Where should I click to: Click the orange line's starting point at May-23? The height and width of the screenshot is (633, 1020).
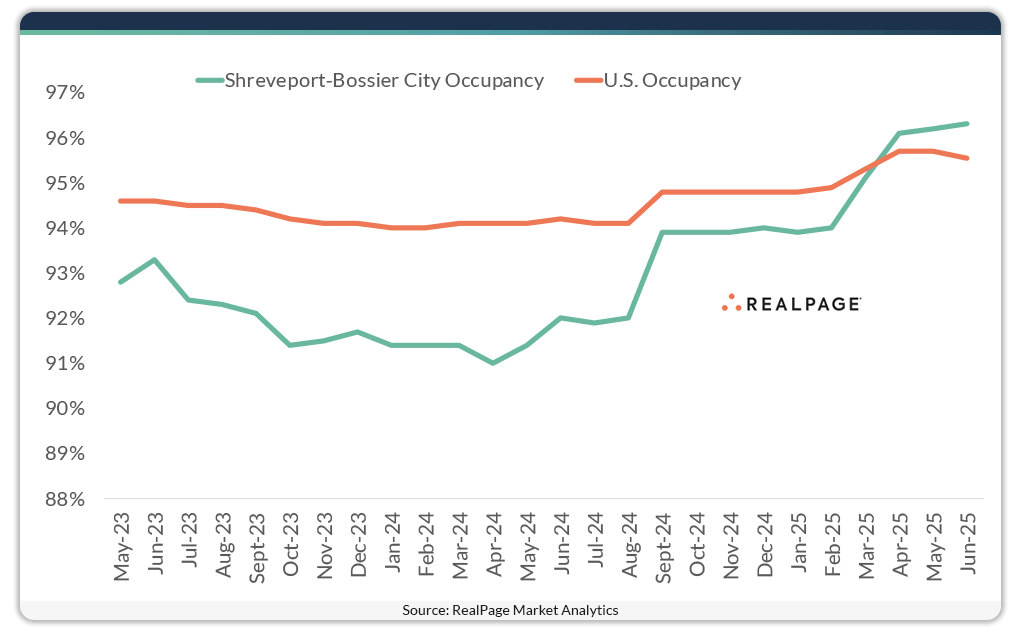121,201
